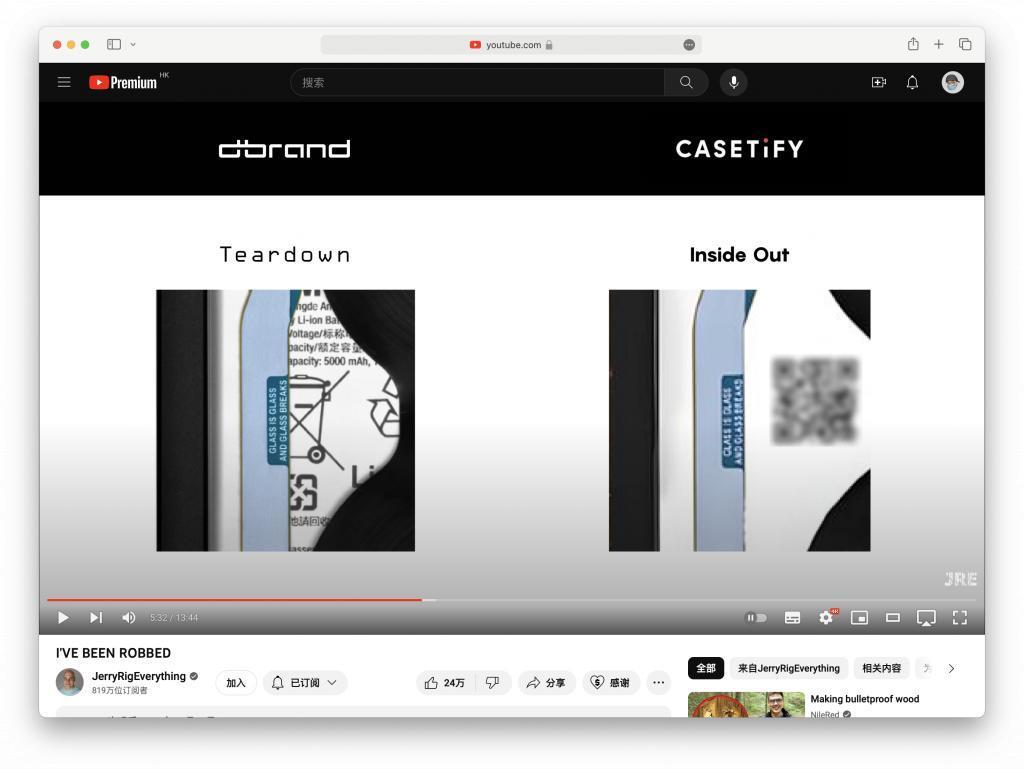Cast video via AirPlay

(926, 618)
